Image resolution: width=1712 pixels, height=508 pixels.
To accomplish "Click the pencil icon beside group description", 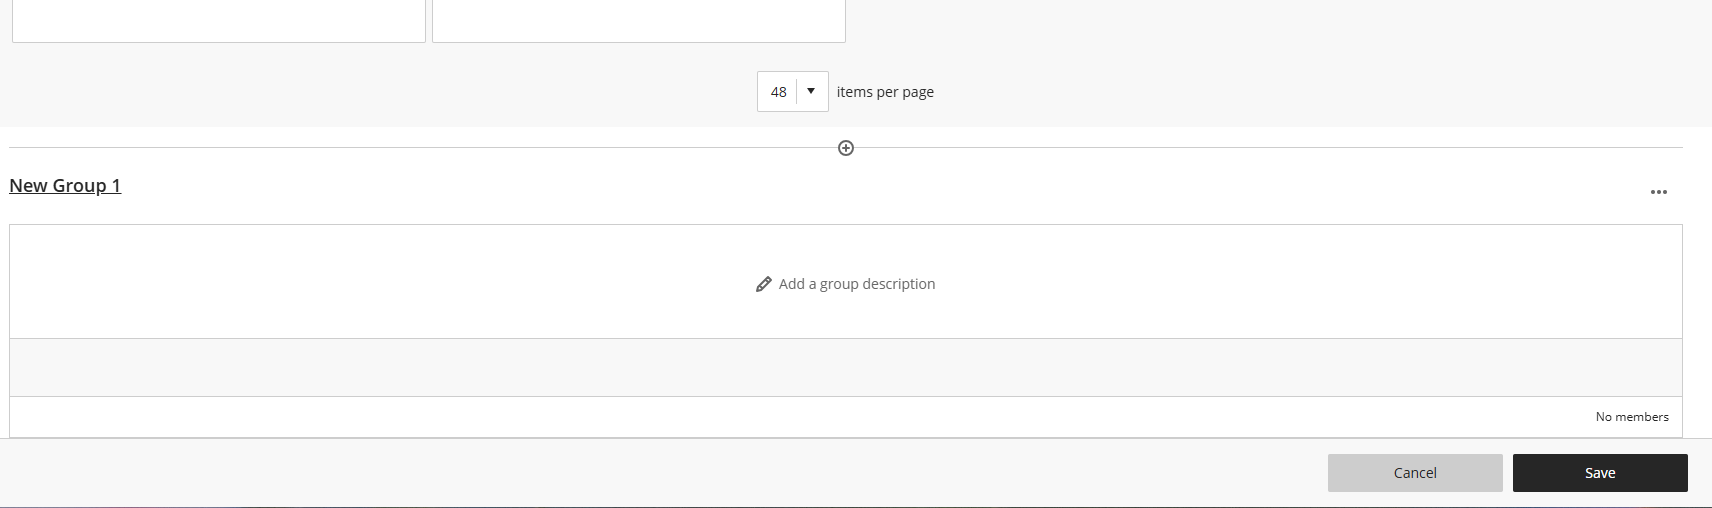I will pos(764,284).
